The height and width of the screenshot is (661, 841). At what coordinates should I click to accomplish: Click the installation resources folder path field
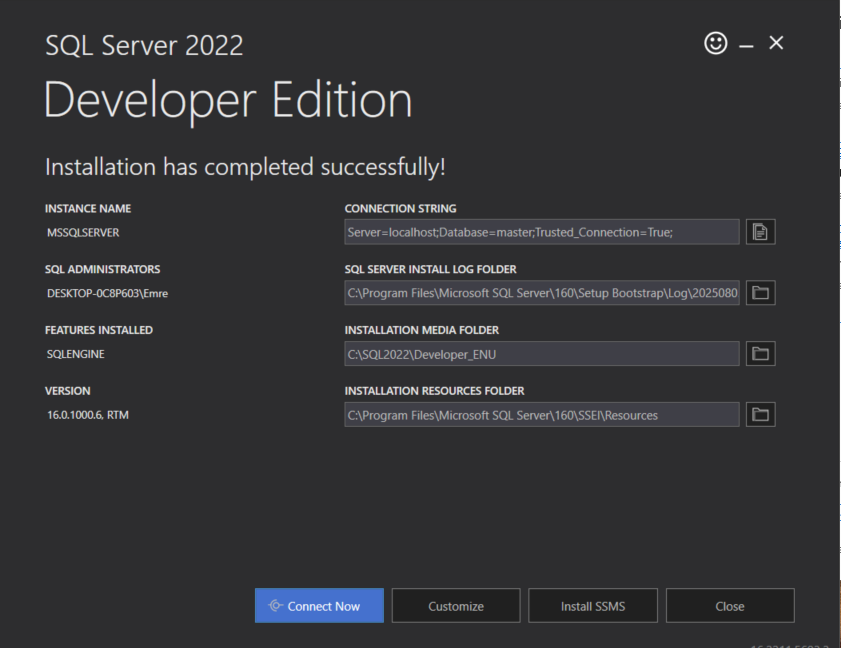[x=542, y=414]
